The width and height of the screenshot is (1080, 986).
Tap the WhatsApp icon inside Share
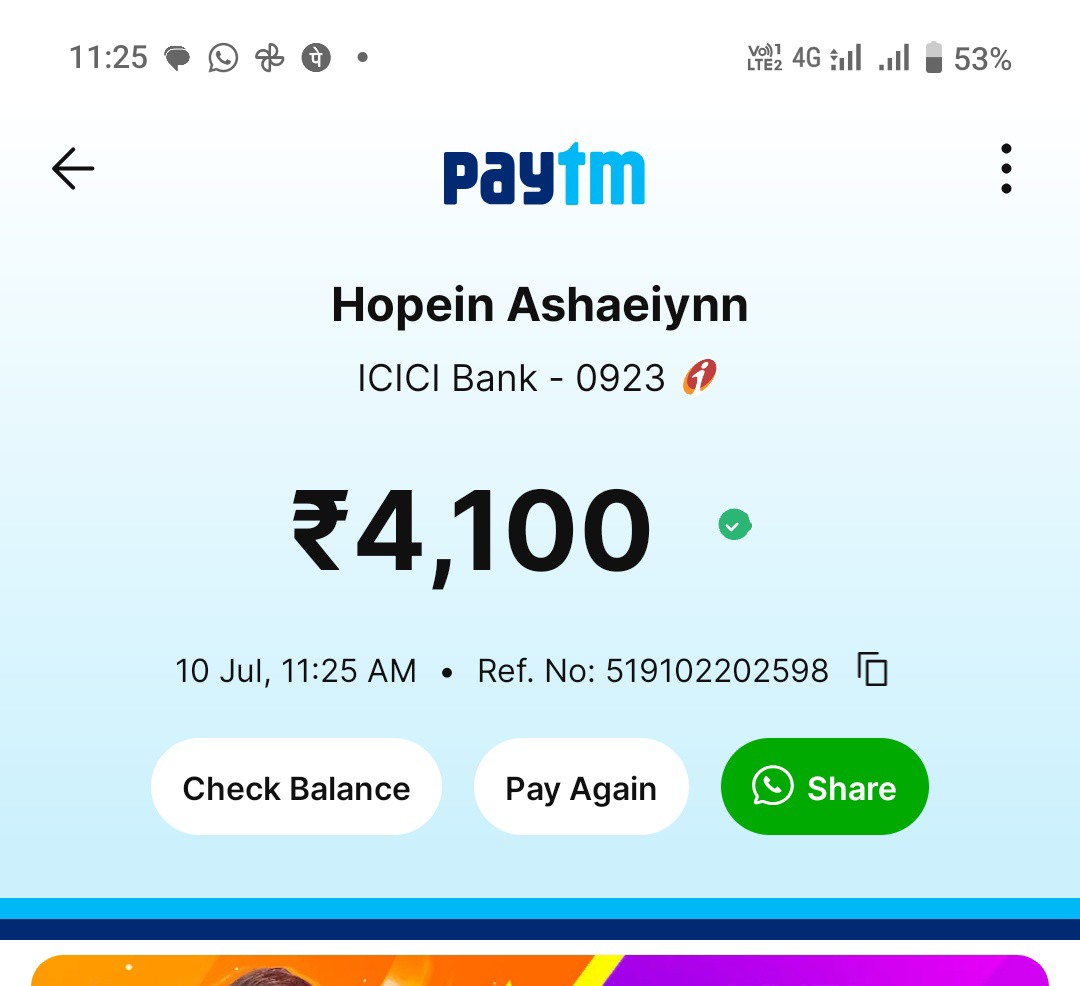coord(773,786)
